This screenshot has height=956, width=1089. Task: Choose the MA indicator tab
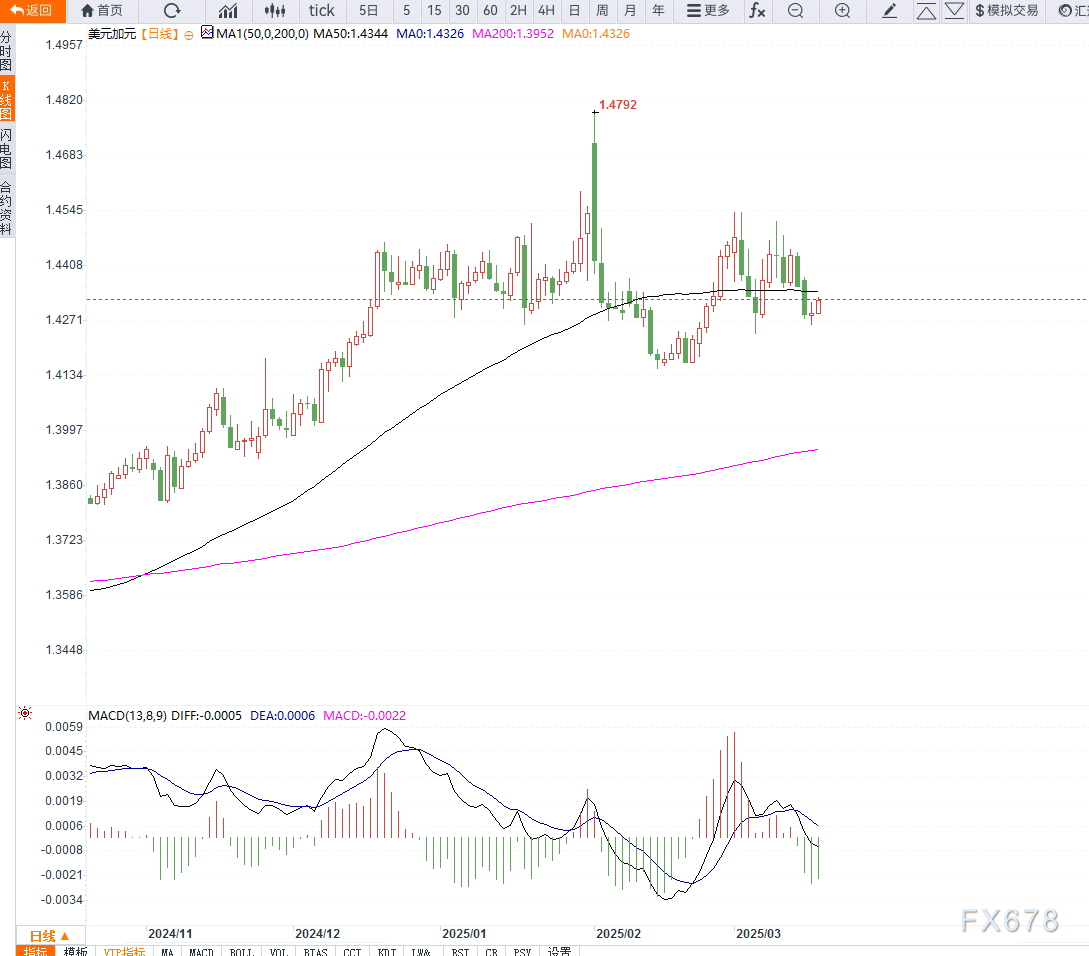167,951
